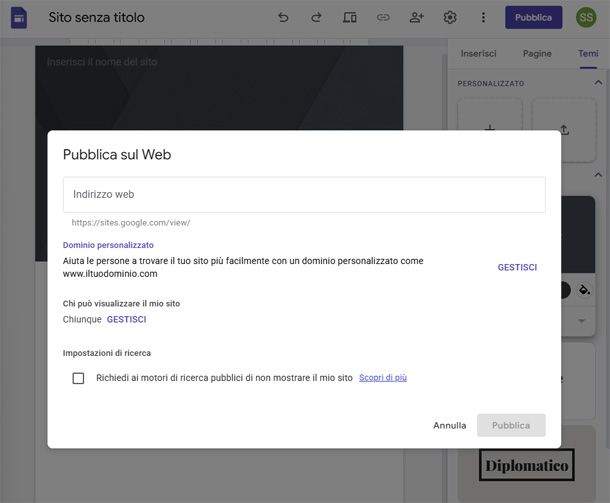Click the dialog's Pubblica button
The height and width of the screenshot is (503, 610).
511,425
